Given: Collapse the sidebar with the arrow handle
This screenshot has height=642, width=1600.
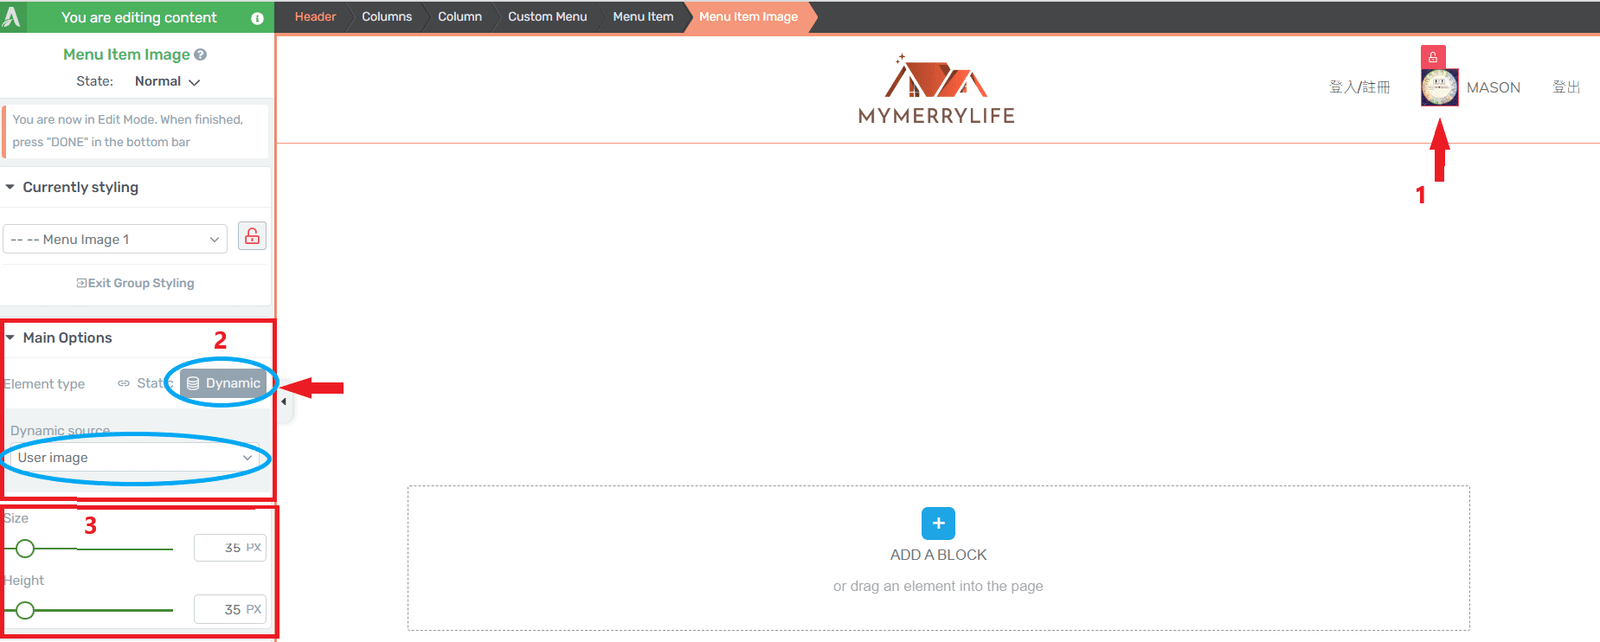Looking at the screenshot, I should click(x=284, y=401).
